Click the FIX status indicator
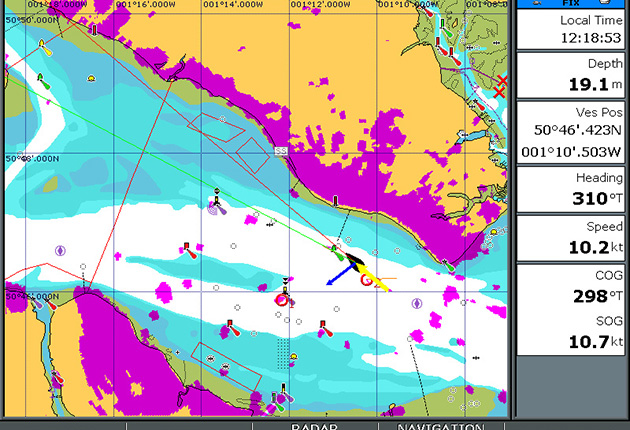The height and width of the screenshot is (430, 630). click(571, 4)
